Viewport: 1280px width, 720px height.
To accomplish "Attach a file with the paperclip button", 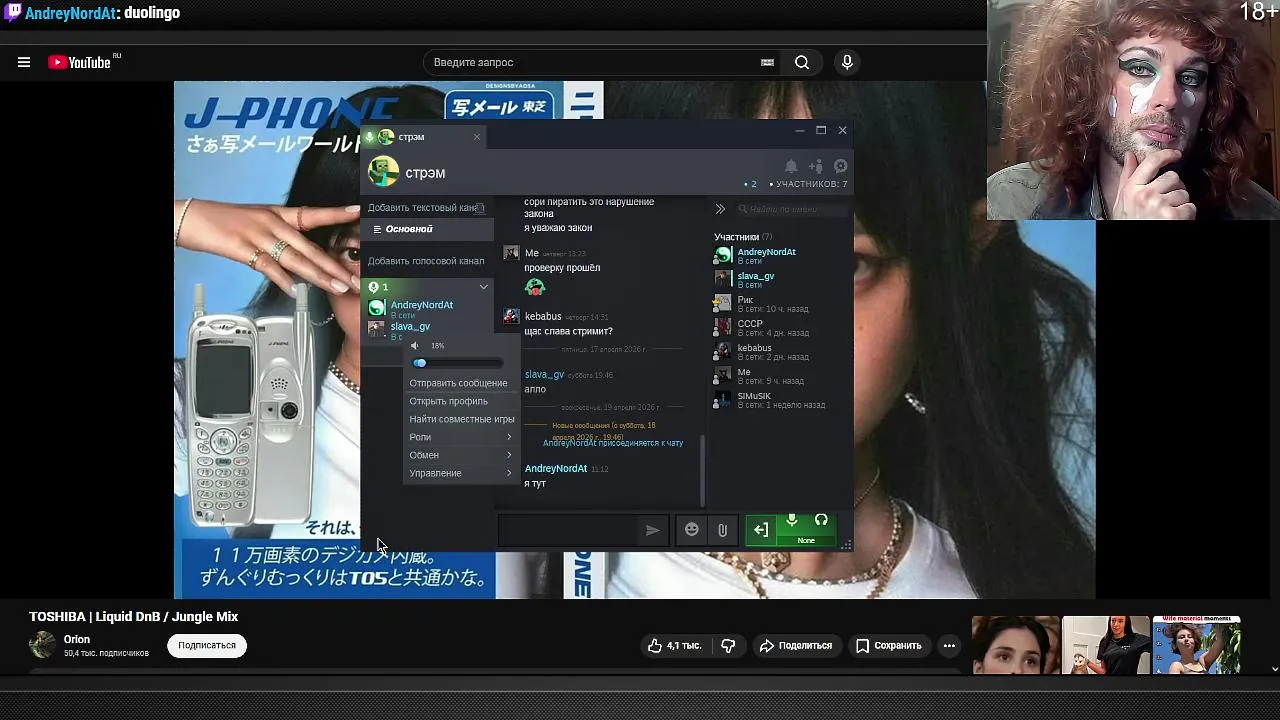I will [x=722, y=530].
